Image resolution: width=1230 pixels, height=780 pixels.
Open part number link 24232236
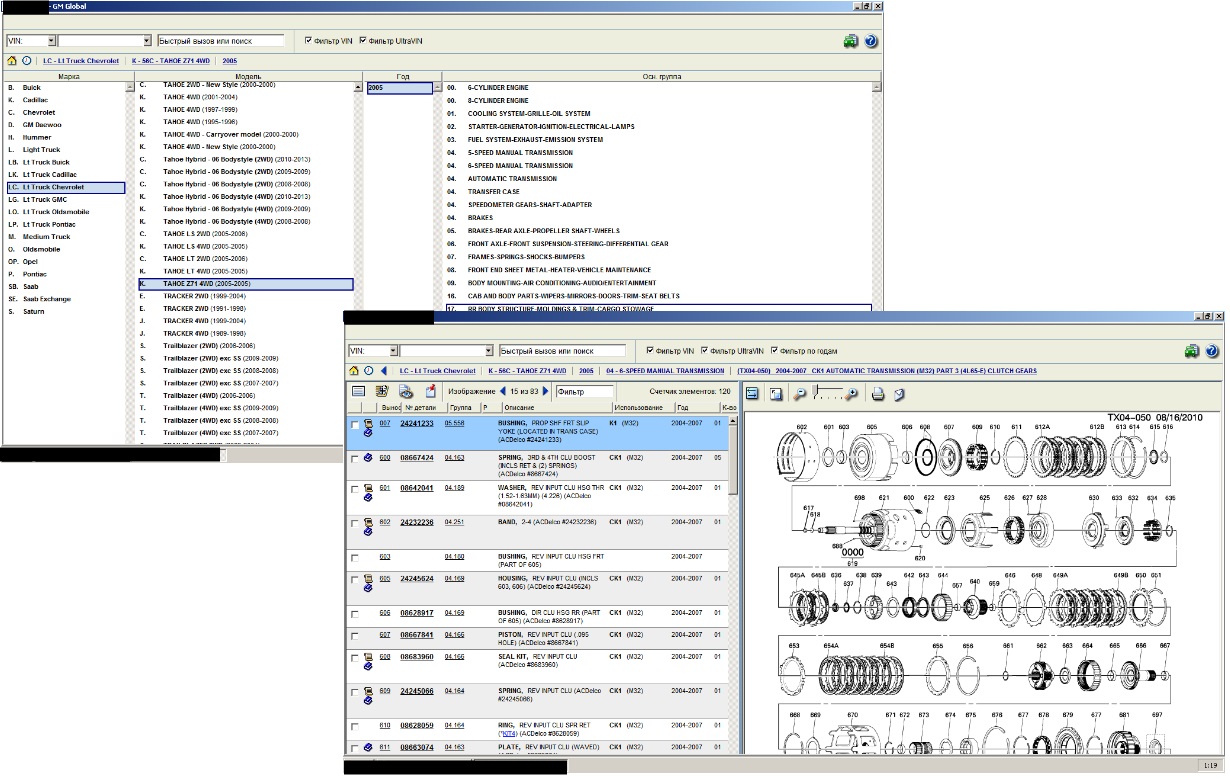(417, 522)
